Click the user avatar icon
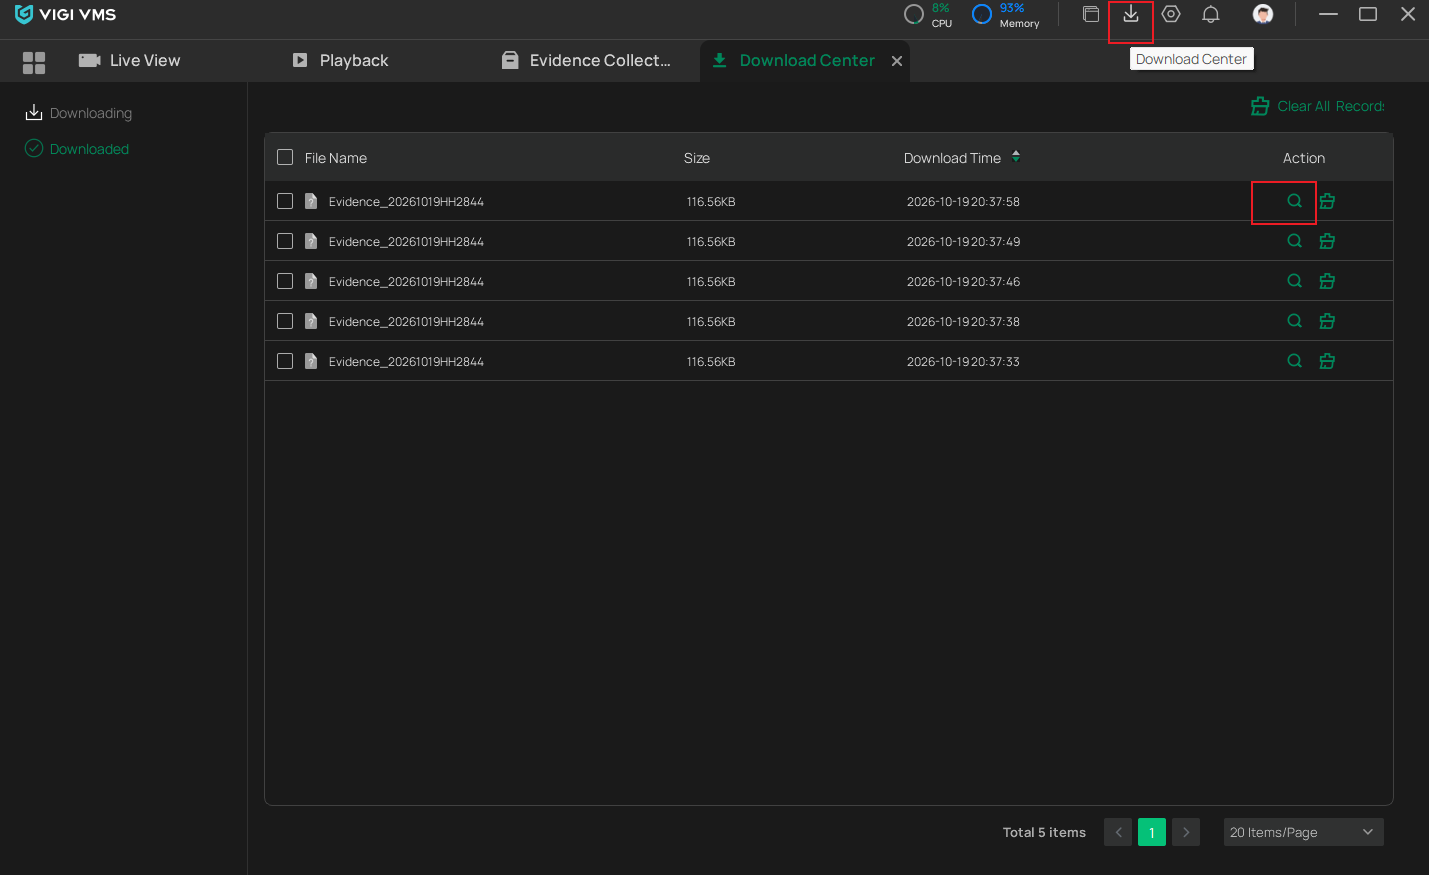 (1263, 14)
